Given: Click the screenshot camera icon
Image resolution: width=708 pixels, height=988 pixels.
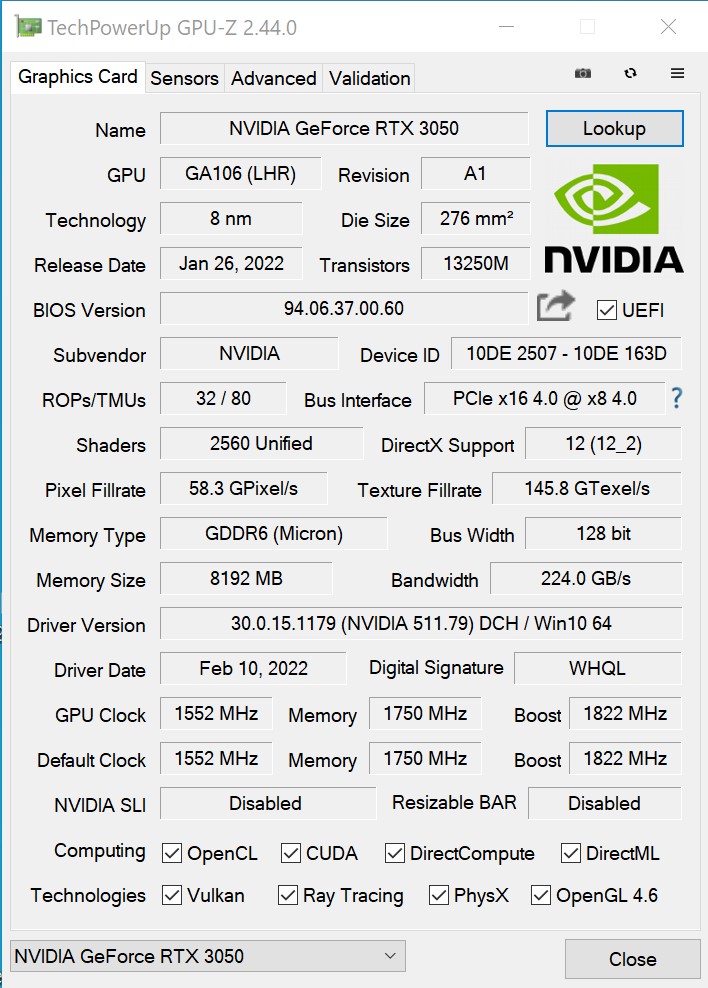Looking at the screenshot, I should tap(583, 74).
